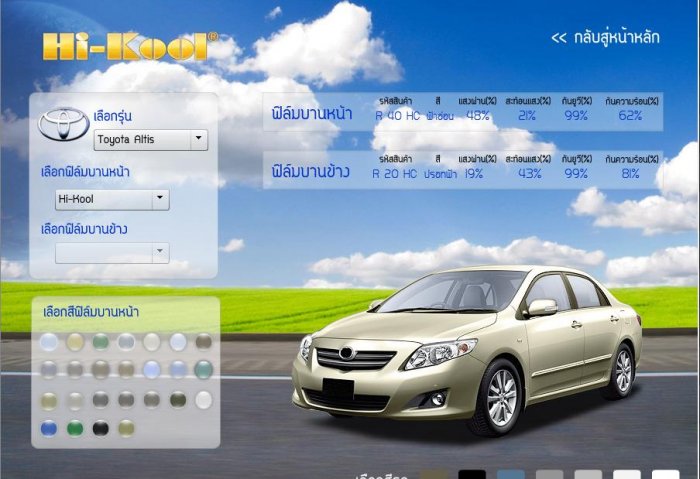The height and width of the screenshot is (479, 700).
Task: Choose the pale yellow swatch in top row
Action: [x=75, y=342]
